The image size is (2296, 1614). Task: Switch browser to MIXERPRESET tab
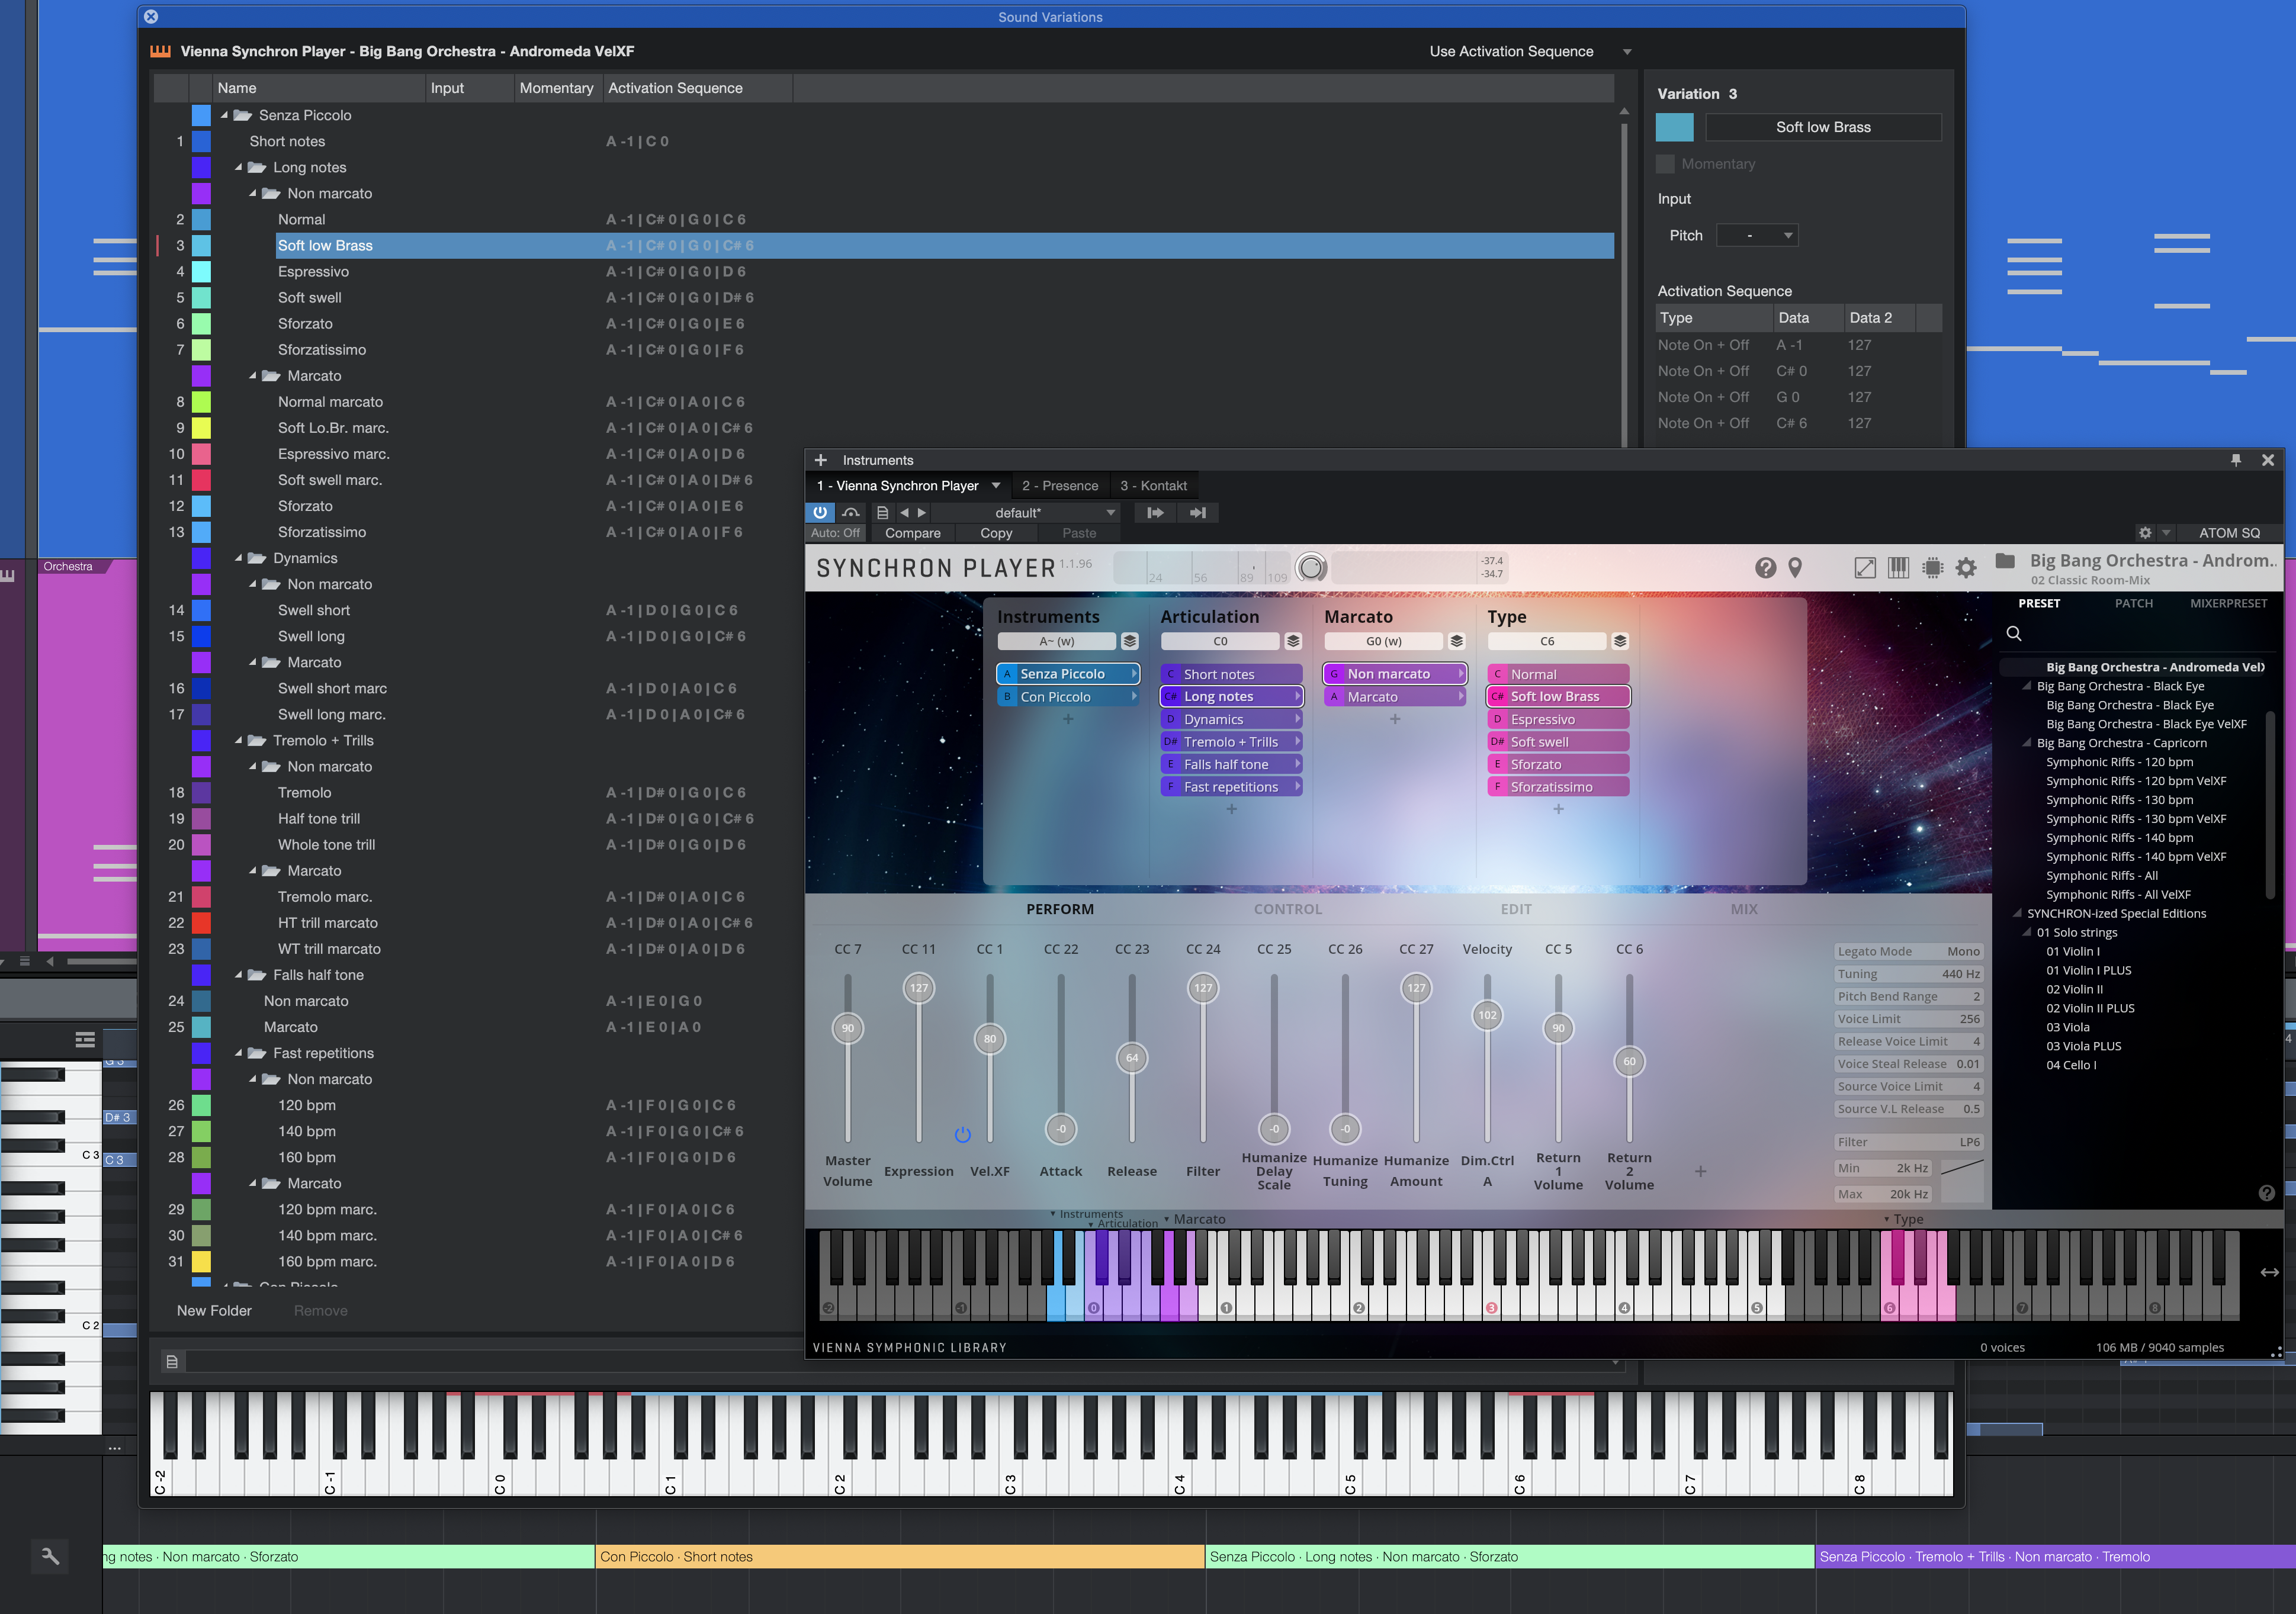[x=2228, y=603]
